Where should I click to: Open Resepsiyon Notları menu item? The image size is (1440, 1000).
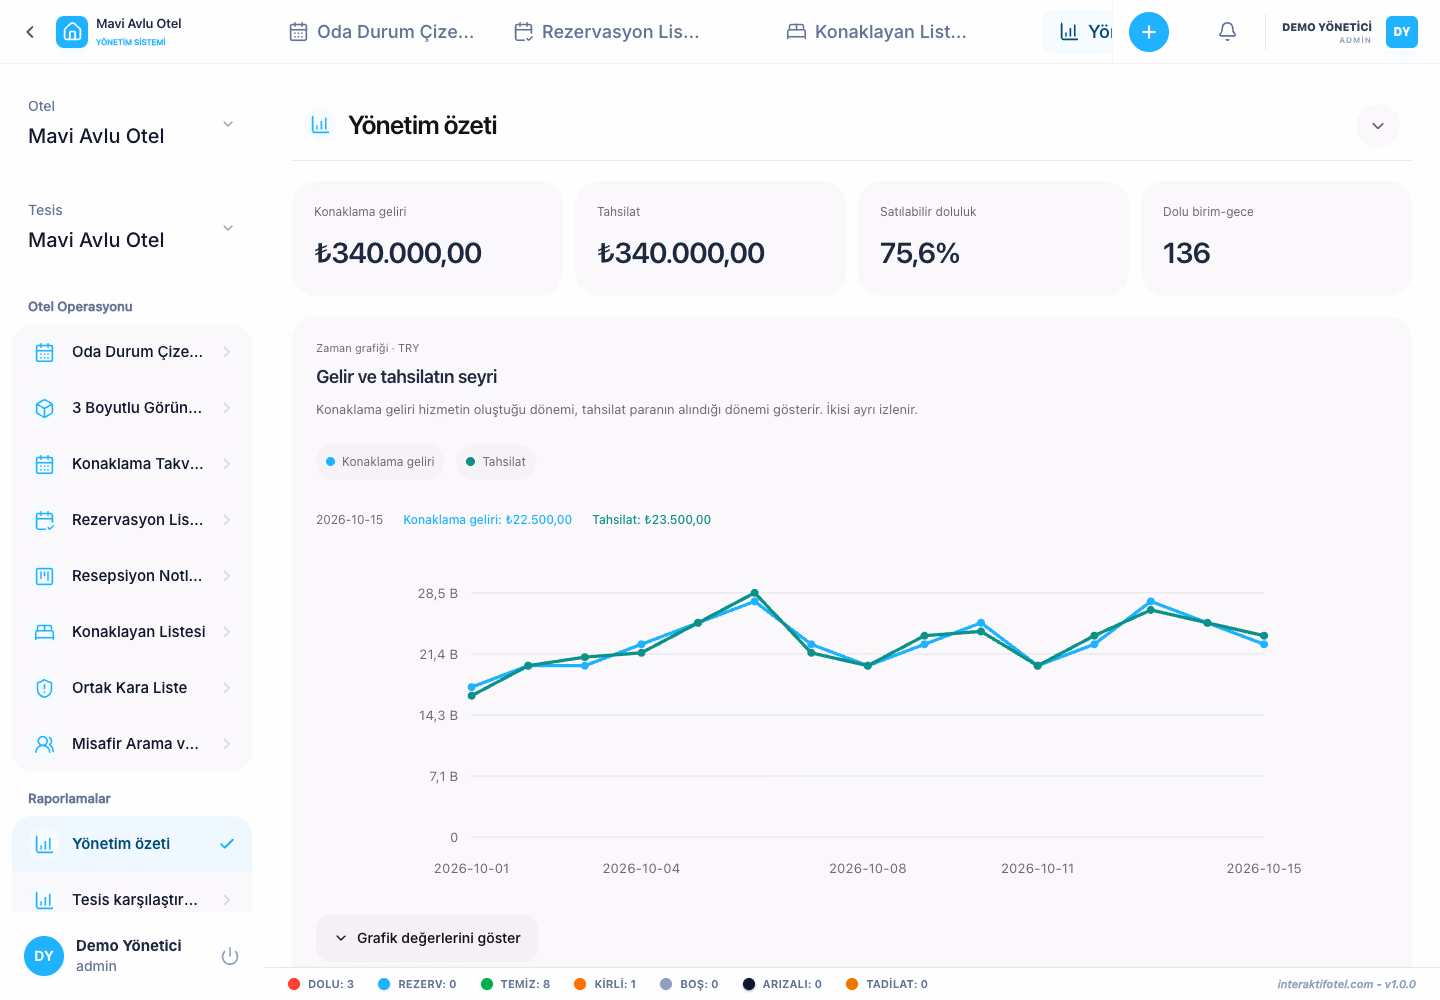132,576
